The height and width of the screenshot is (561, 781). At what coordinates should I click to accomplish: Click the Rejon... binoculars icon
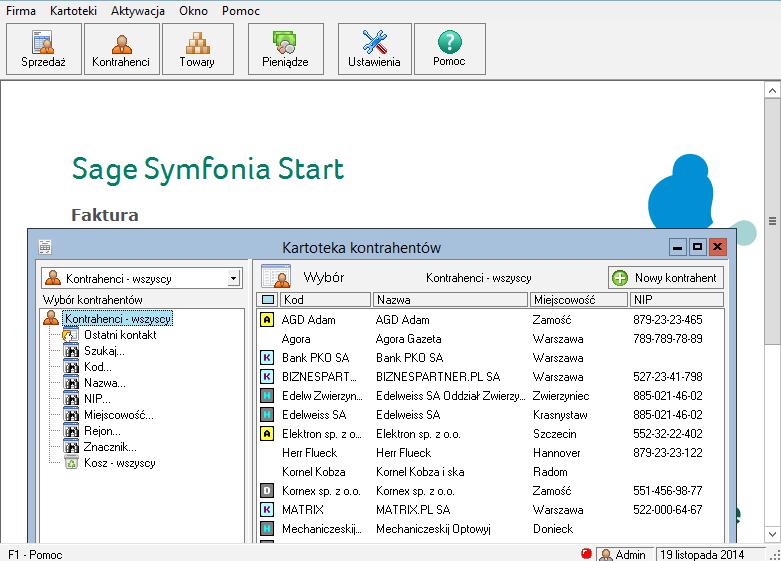71,430
